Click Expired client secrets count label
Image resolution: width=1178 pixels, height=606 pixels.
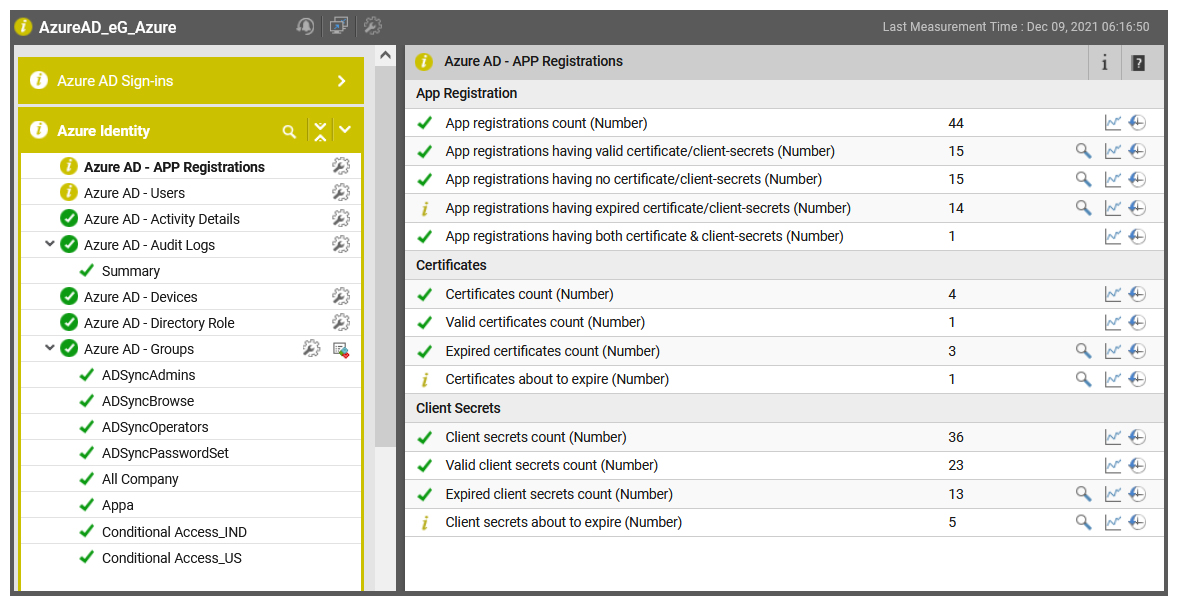coord(559,494)
